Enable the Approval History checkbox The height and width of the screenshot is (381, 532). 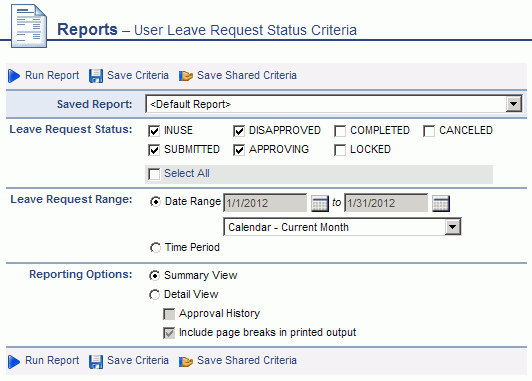(x=169, y=314)
